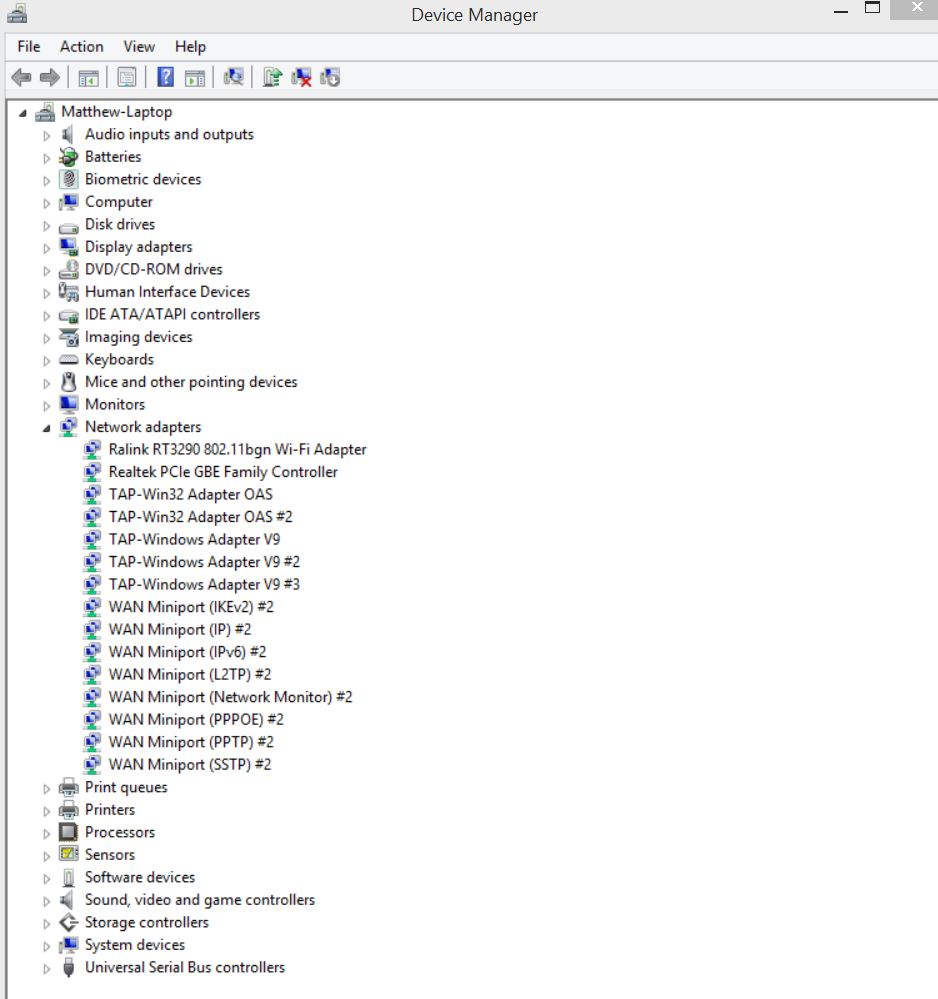Select the Realtek PCIe GBE Family Controller
Viewport: 938px width, 999px height.
(222, 471)
